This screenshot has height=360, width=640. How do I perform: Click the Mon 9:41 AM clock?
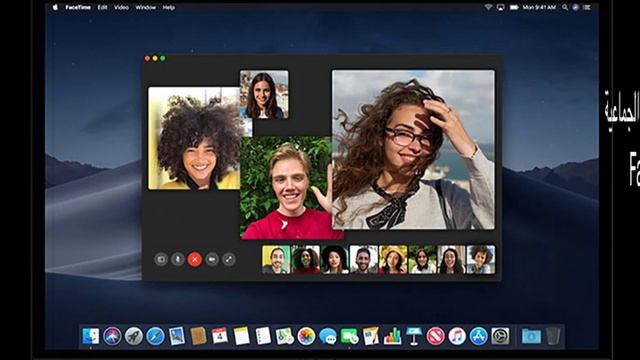(x=539, y=7)
